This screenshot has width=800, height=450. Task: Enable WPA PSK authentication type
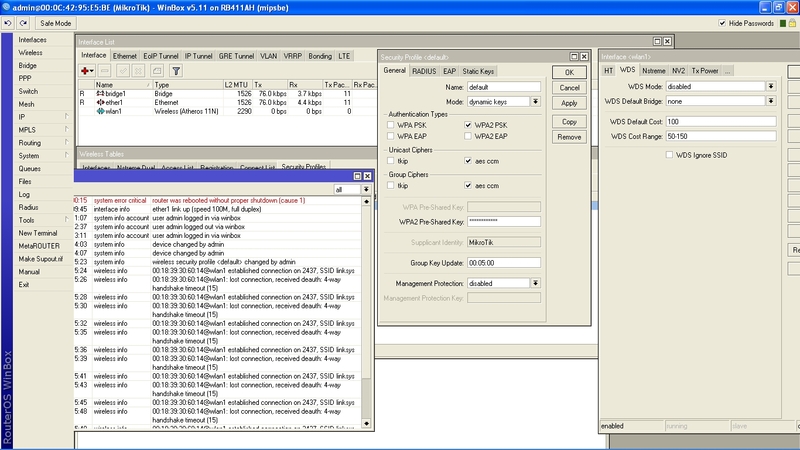(x=390, y=125)
